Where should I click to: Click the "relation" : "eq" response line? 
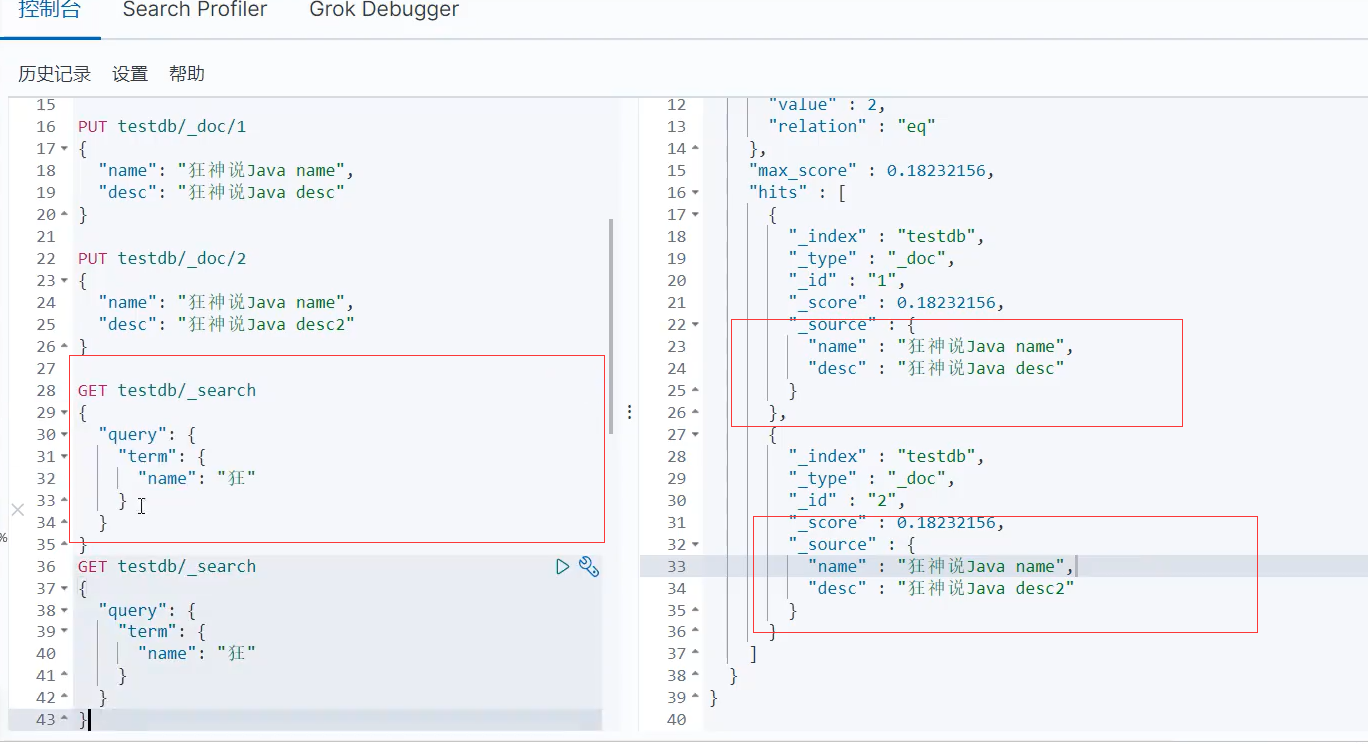852,127
